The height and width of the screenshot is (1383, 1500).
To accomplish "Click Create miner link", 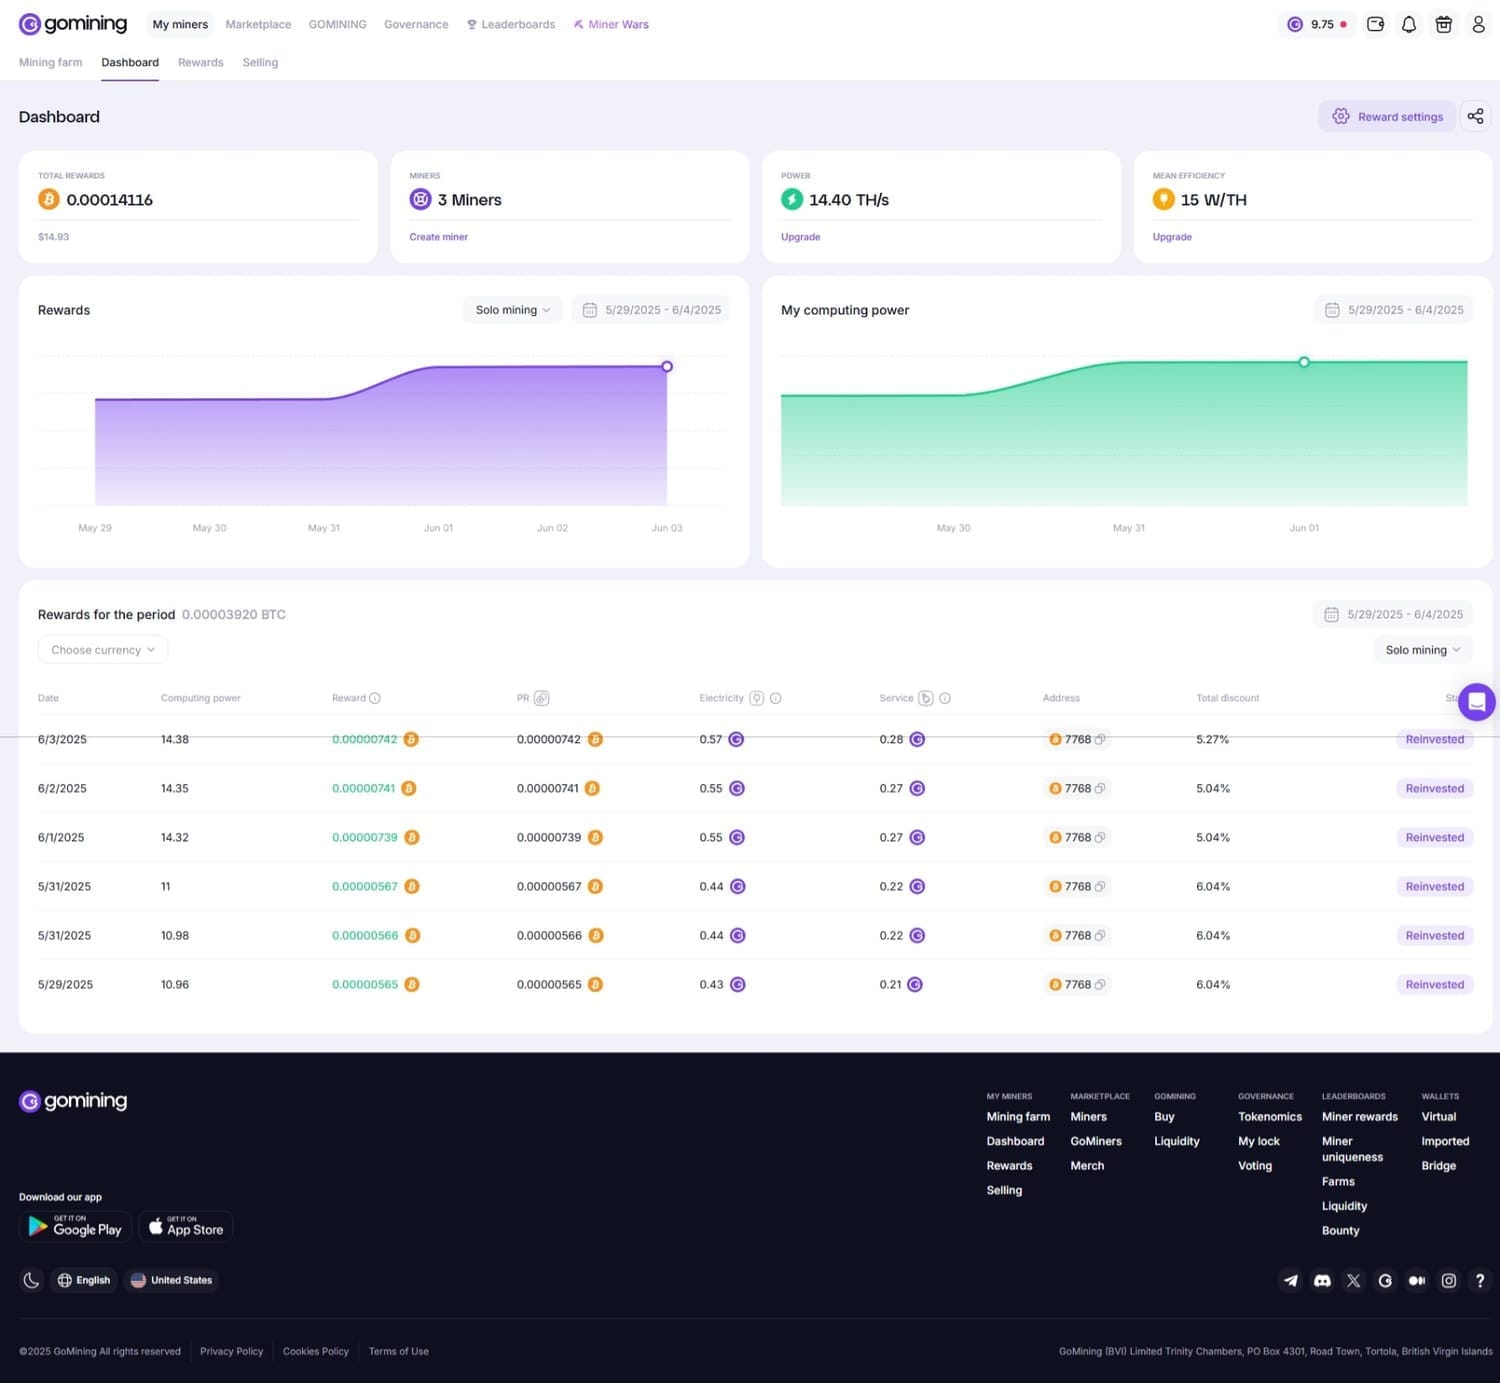I will (x=438, y=237).
